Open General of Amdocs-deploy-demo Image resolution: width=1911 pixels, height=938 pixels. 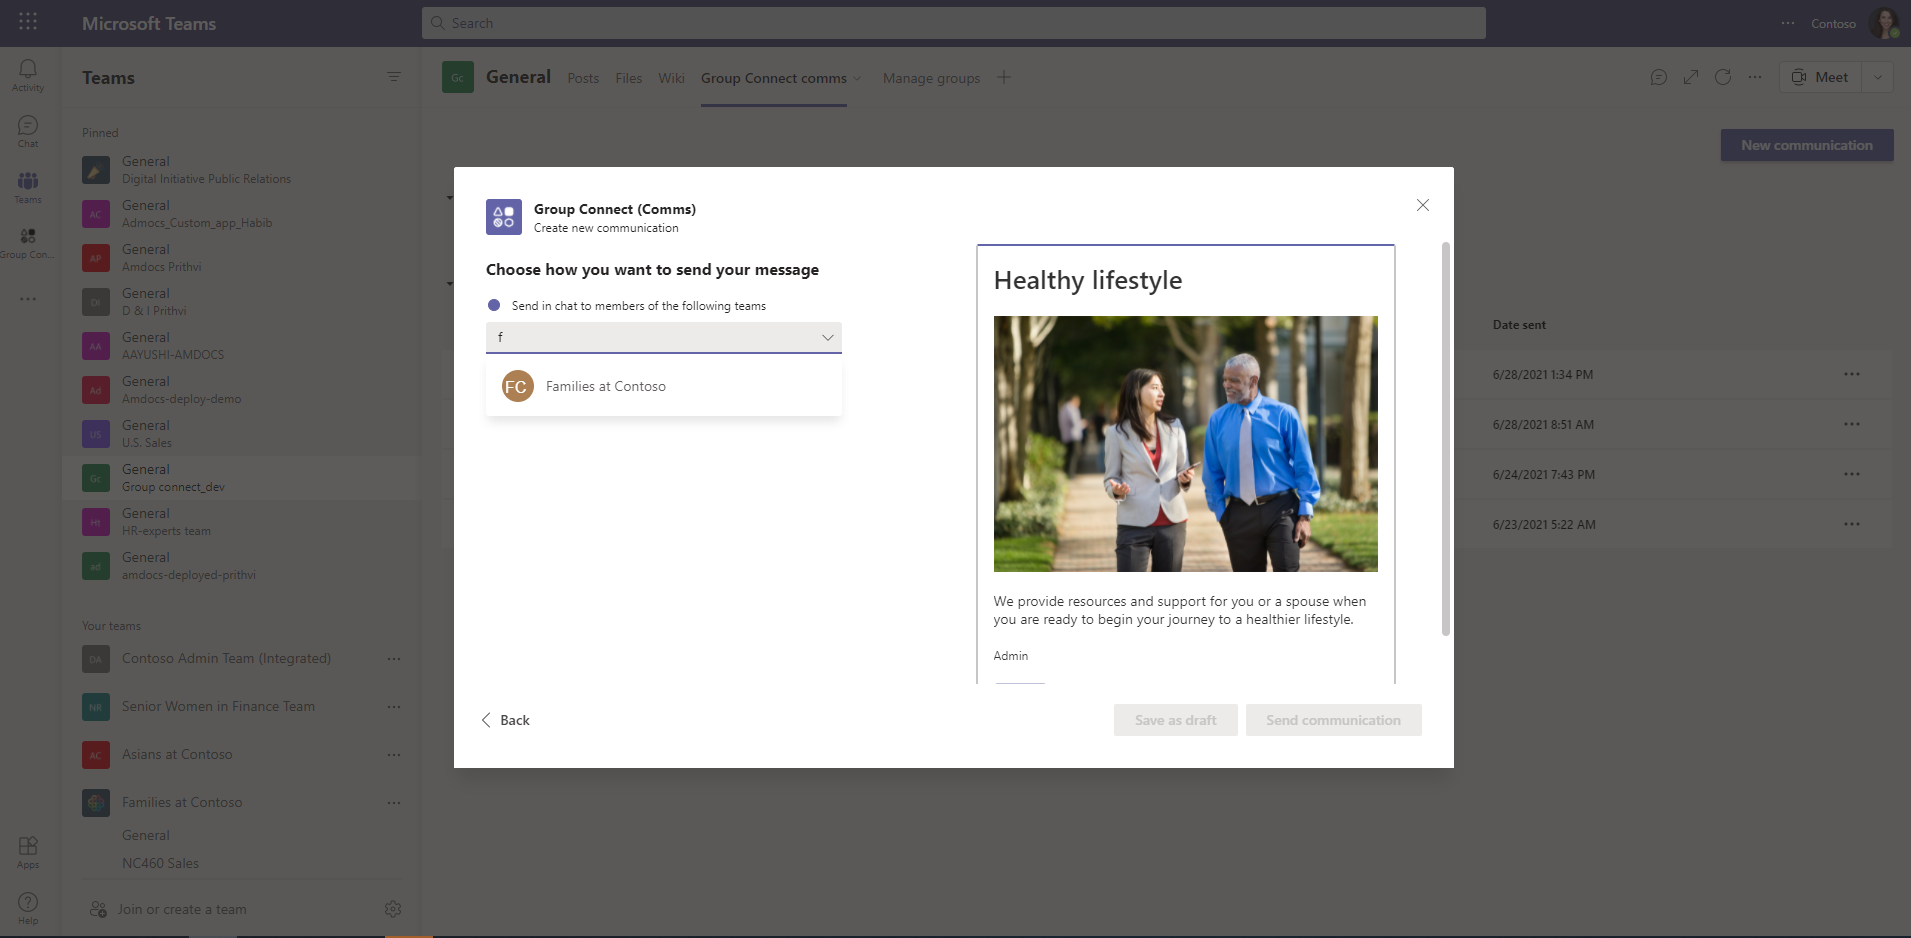coord(240,390)
